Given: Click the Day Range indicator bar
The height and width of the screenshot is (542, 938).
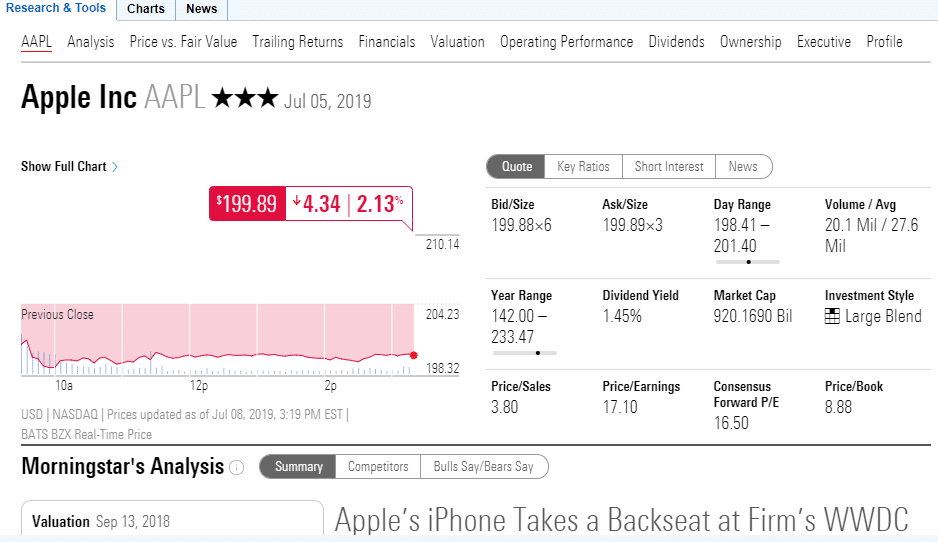Looking at the screenshot, I should click(x=748, y=262).
